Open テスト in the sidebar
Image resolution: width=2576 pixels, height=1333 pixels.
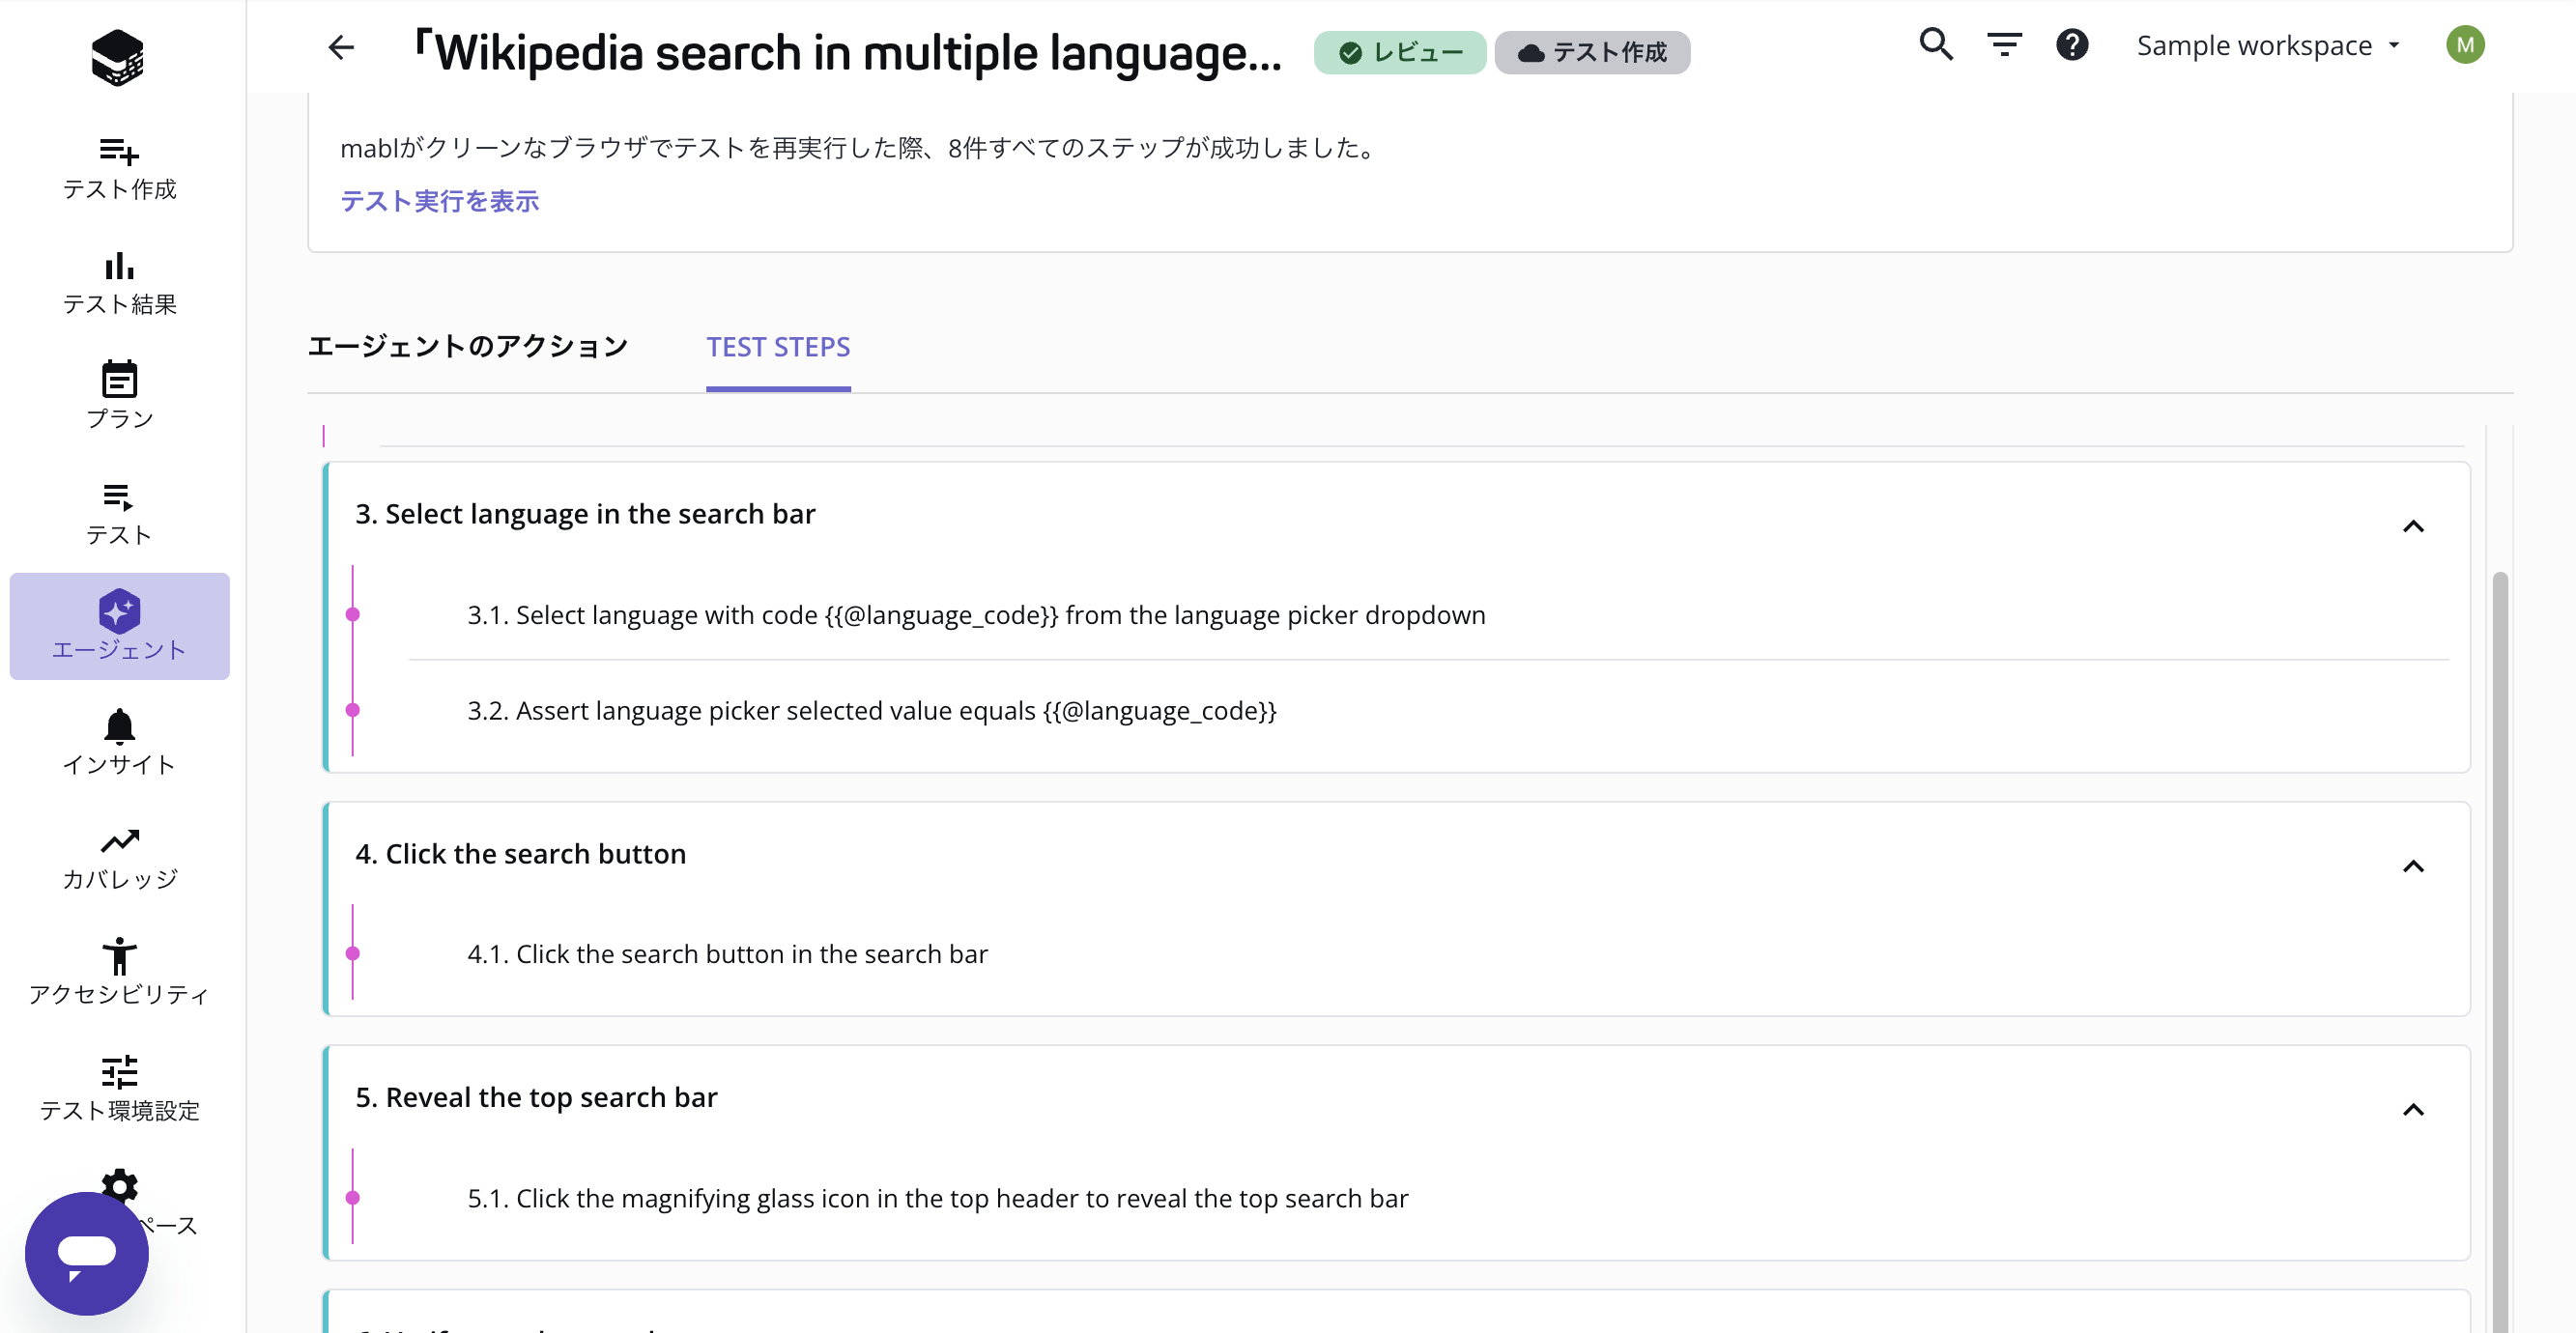click(119, 513)
